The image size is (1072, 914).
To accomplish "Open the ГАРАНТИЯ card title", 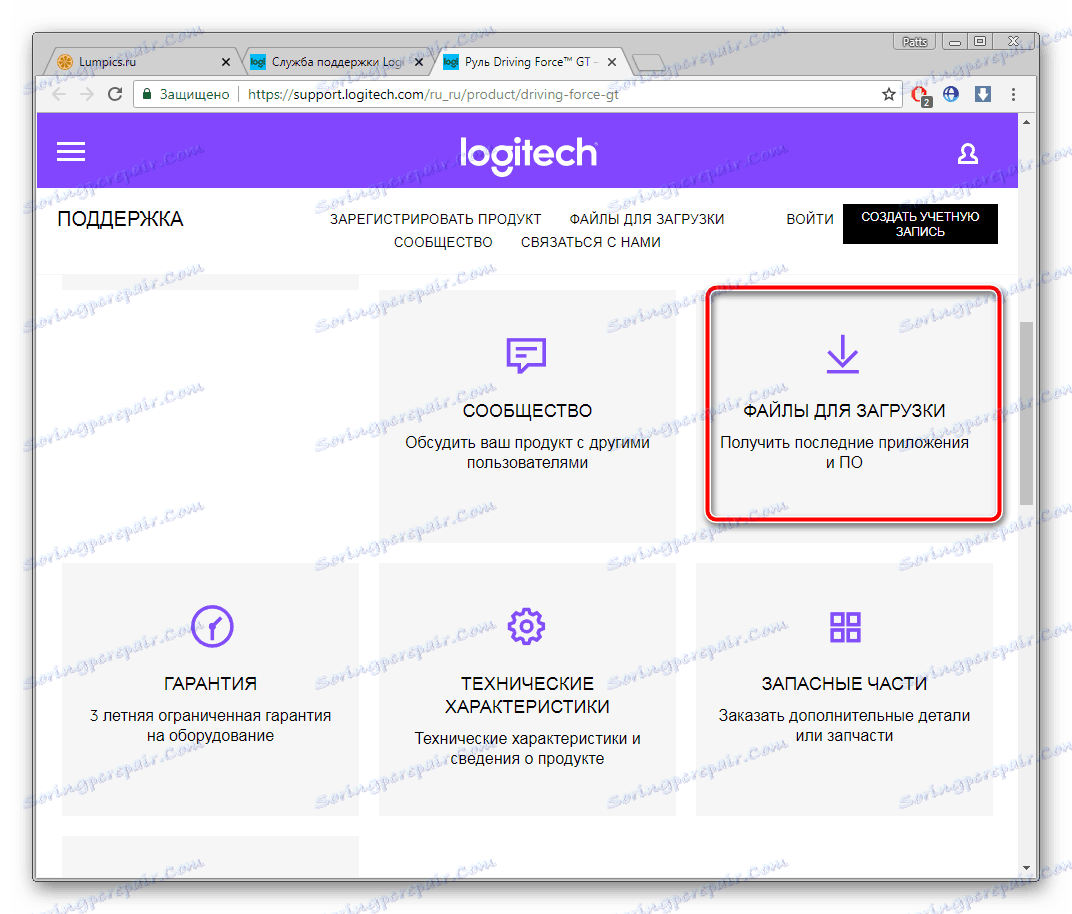I will [211, 684].
